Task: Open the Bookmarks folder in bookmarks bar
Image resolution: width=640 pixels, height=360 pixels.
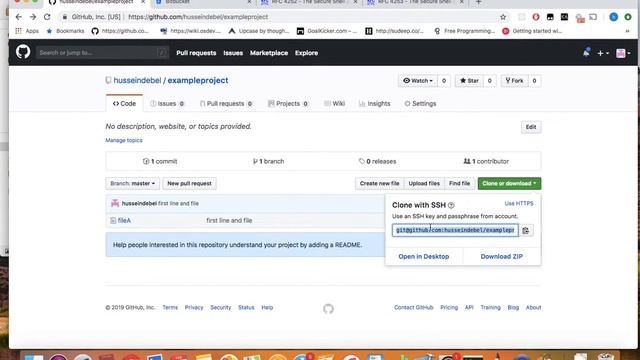Action: tap(65, 31)
